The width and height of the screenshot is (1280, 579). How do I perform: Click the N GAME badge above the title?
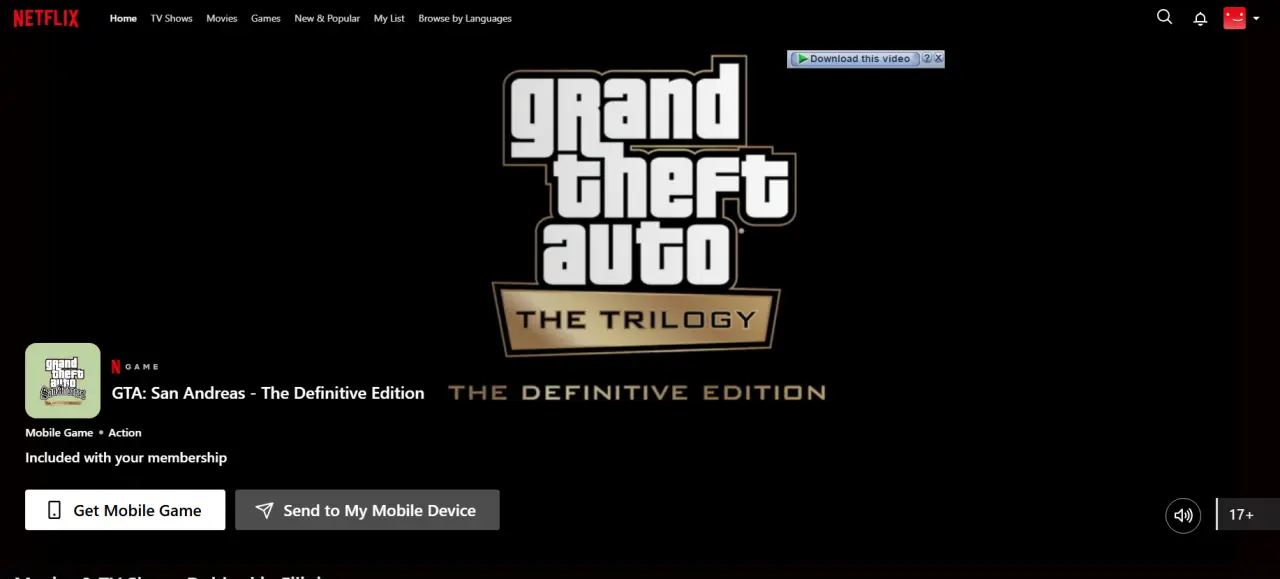pos(135,367)
